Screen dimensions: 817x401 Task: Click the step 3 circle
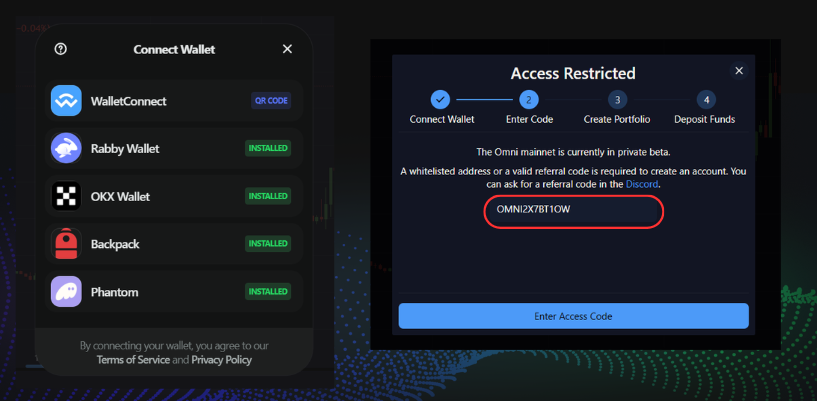(x=617, y=99)
